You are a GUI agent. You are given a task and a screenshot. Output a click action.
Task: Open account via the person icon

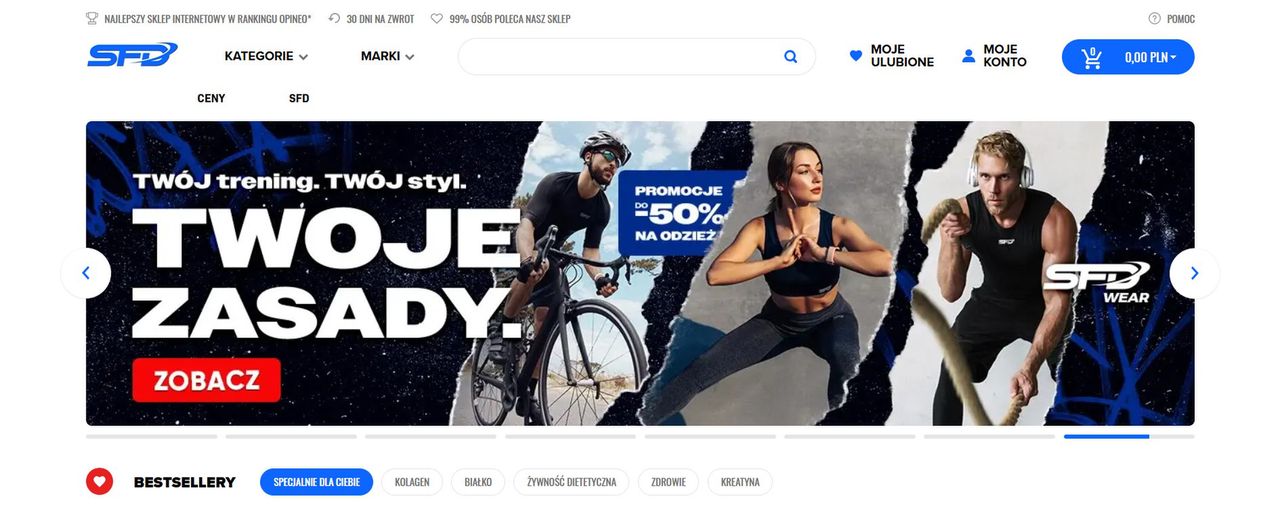pyautogui.click(x=968, y=56)
